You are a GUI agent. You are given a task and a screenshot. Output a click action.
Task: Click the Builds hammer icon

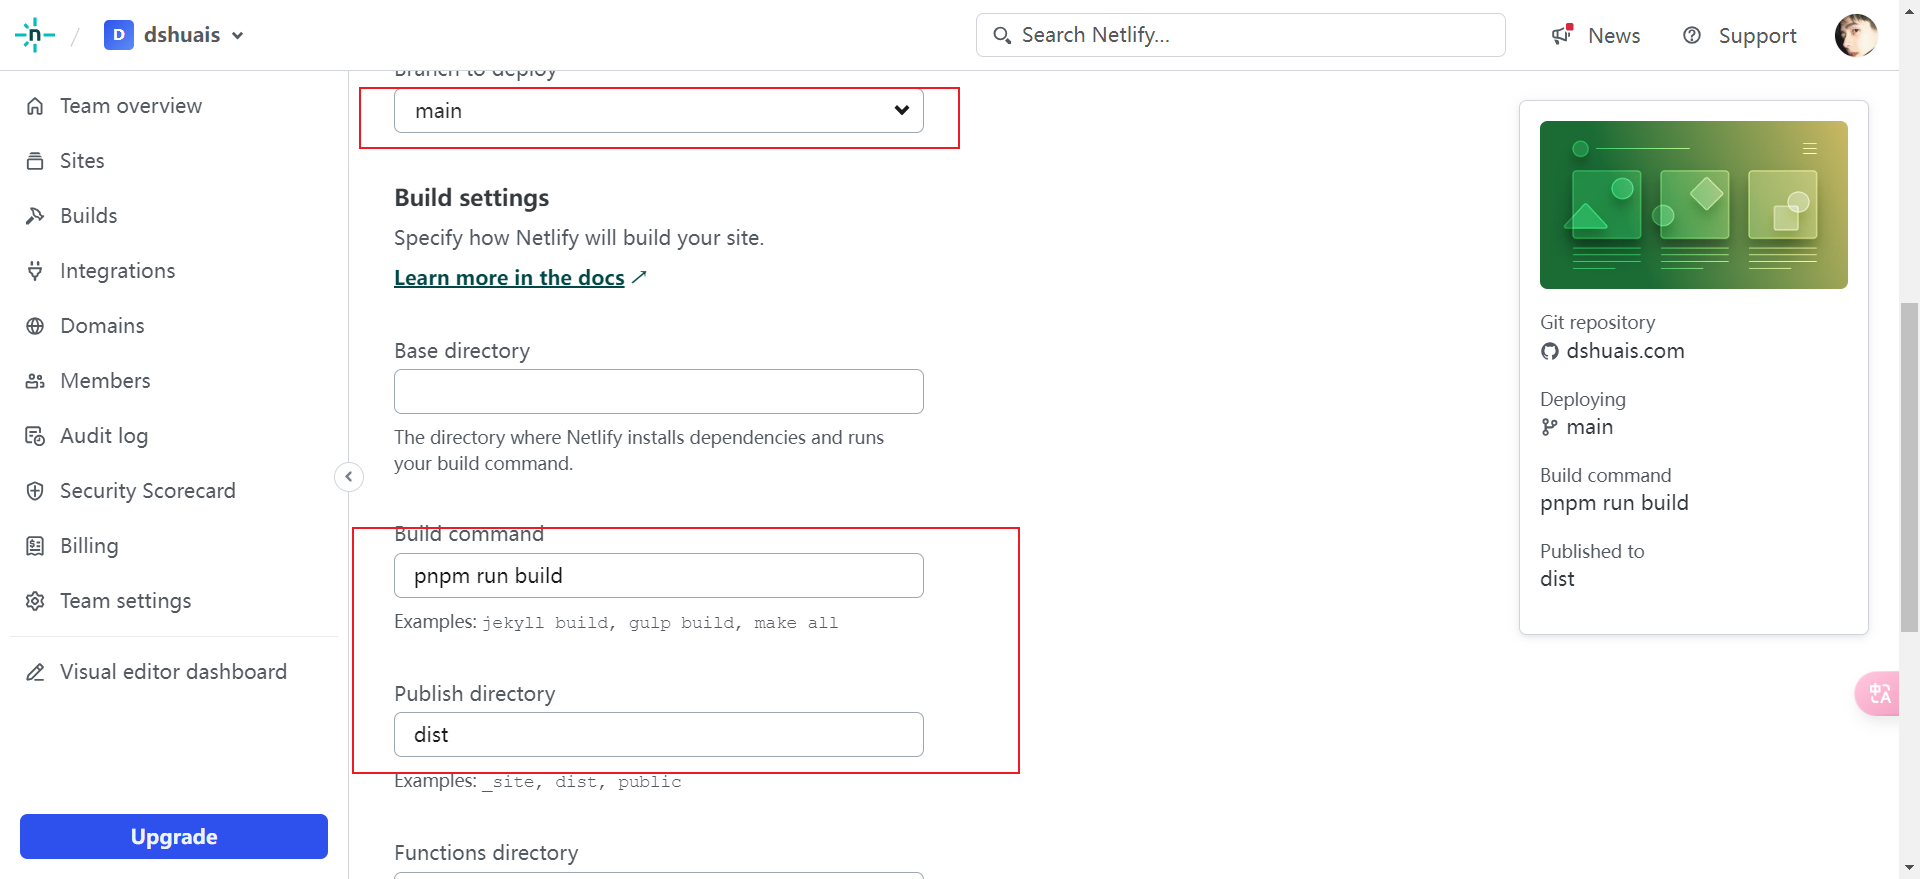coord(35,216)
